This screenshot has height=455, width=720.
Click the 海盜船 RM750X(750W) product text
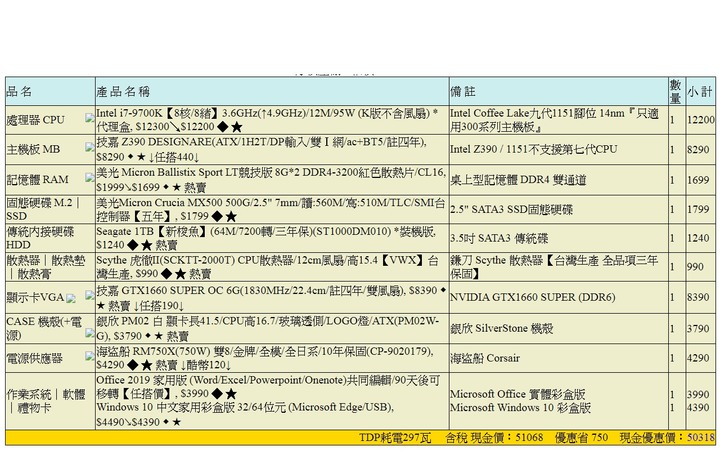(265, 358)
